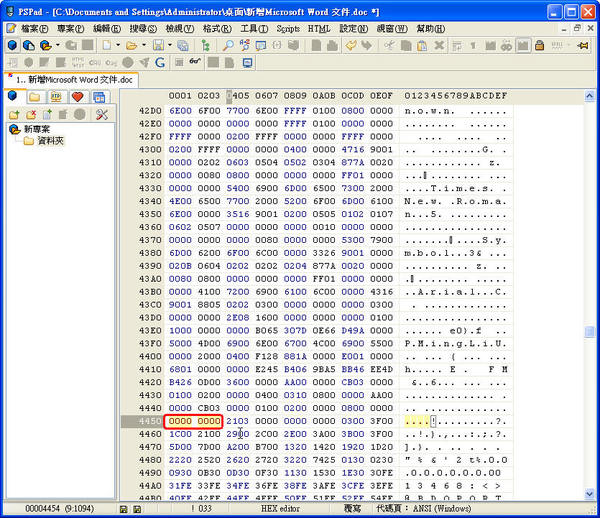Open the FTP tab in side panel
This screenshot has height=518, width=600.
(56, 97)
